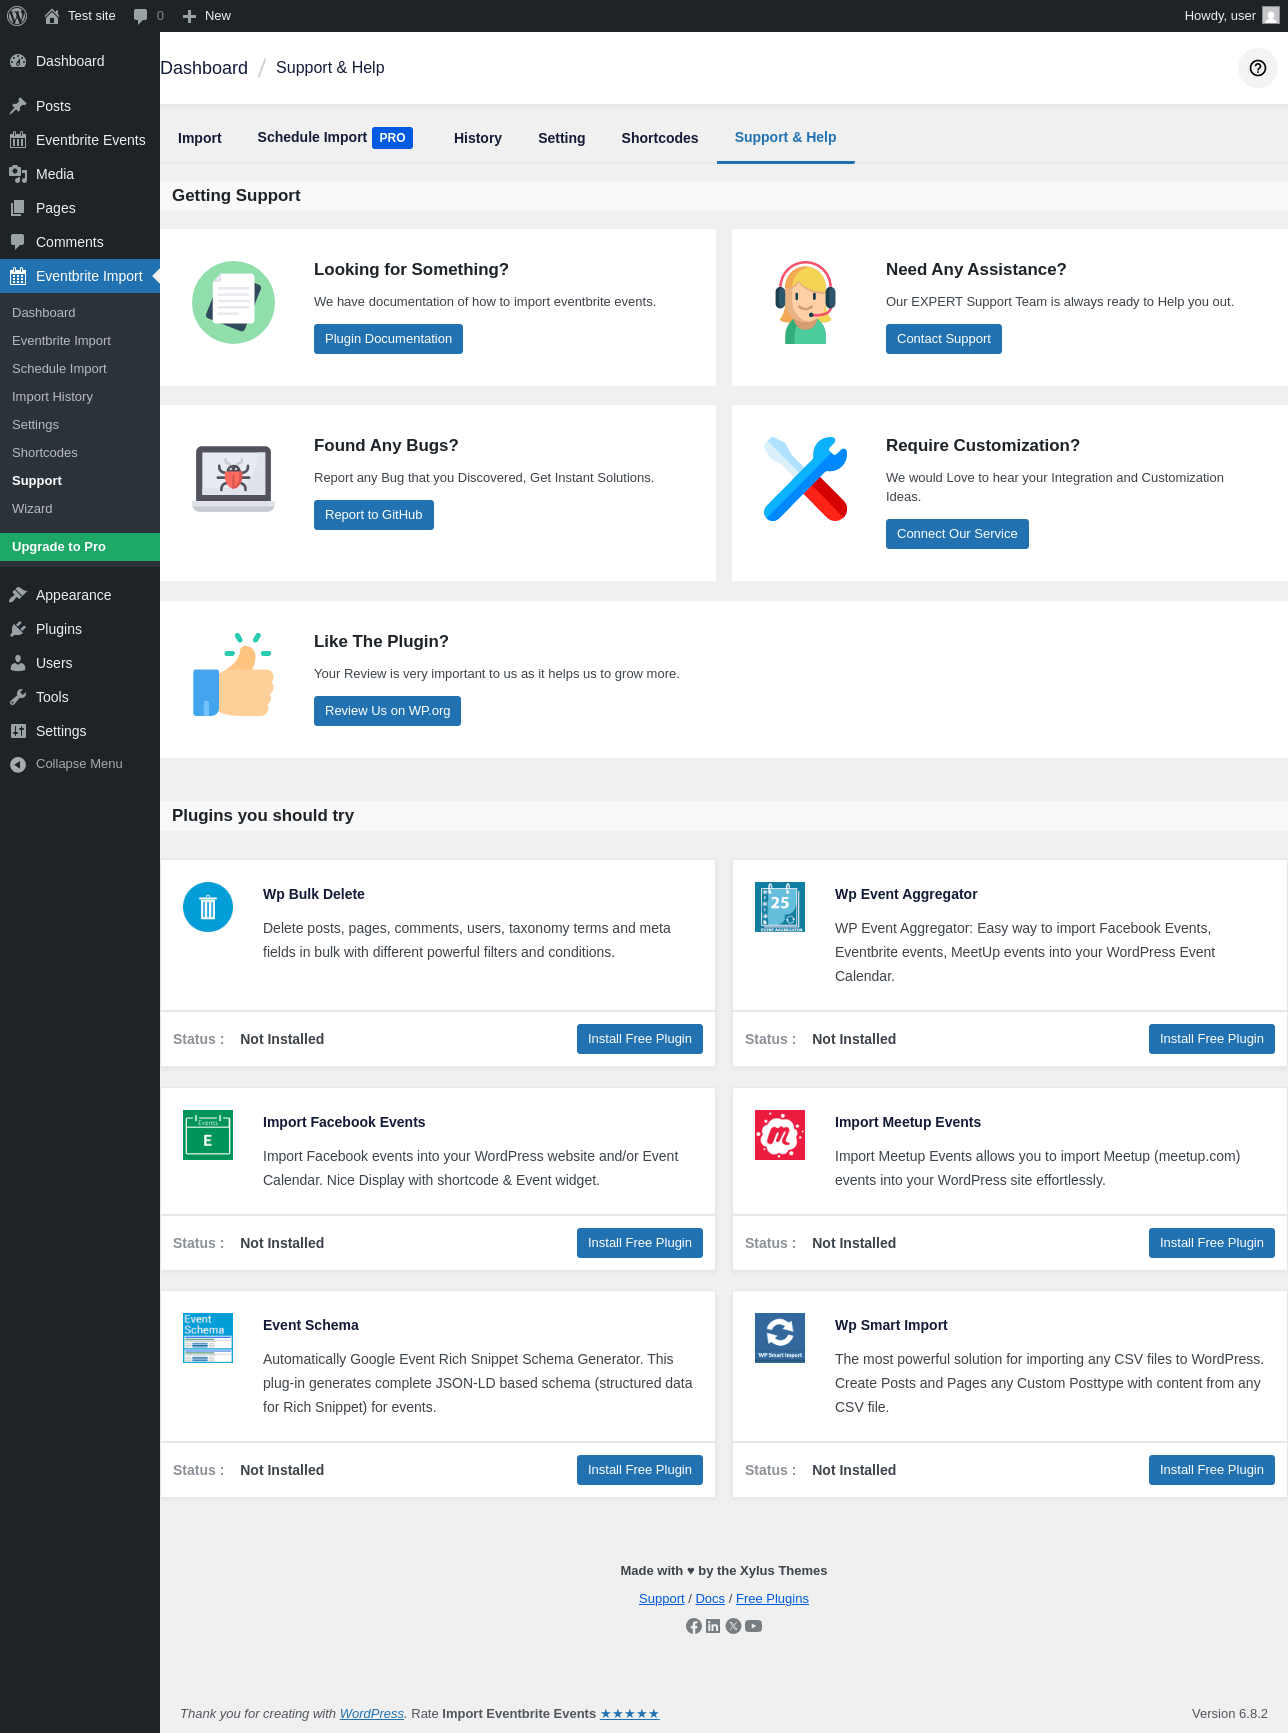1288x1733 pixels.
Task: Switch to the Setting tab
Action: tap(562, 138)
